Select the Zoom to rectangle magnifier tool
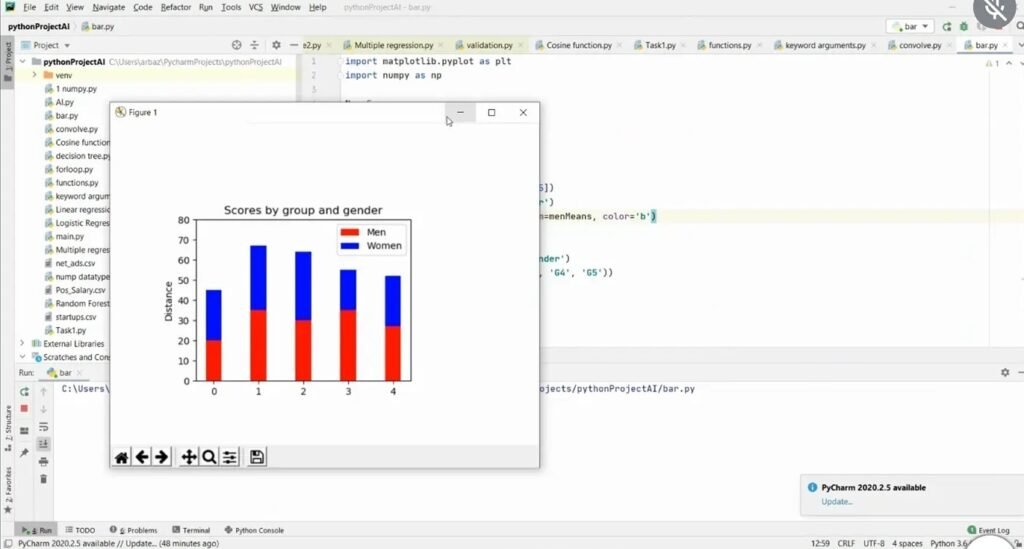 coord(209,457)
